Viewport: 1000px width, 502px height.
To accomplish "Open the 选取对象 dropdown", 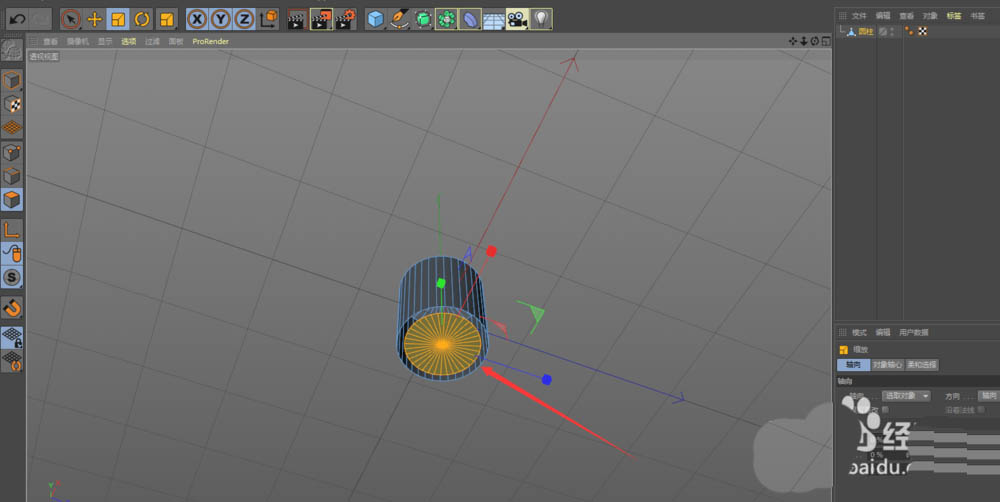I will (906, 396).
